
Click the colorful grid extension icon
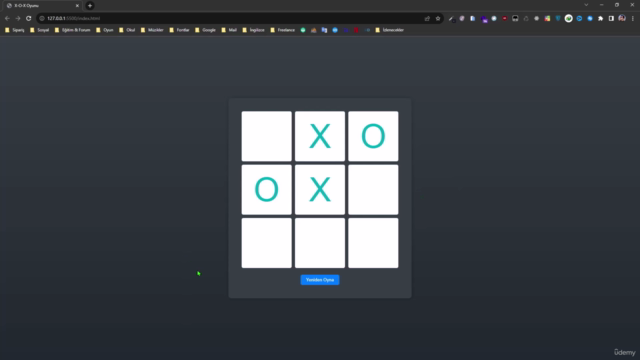click(547, 18)
